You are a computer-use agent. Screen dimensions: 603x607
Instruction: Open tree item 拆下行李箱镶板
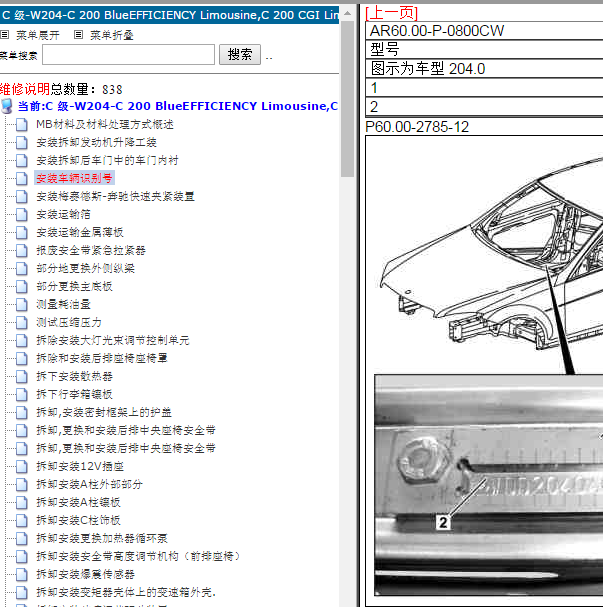coord(74,394)
